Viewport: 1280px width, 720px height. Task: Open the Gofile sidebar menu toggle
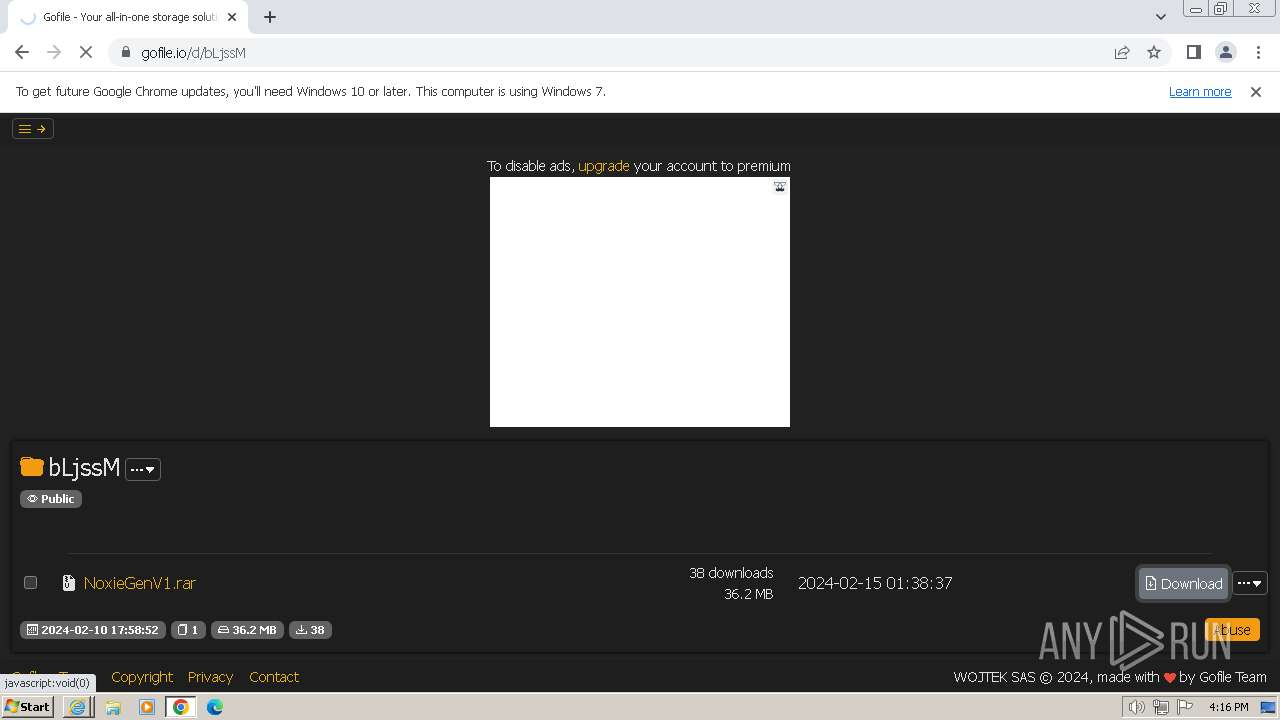pyautogui.click(x=32, y=128)
